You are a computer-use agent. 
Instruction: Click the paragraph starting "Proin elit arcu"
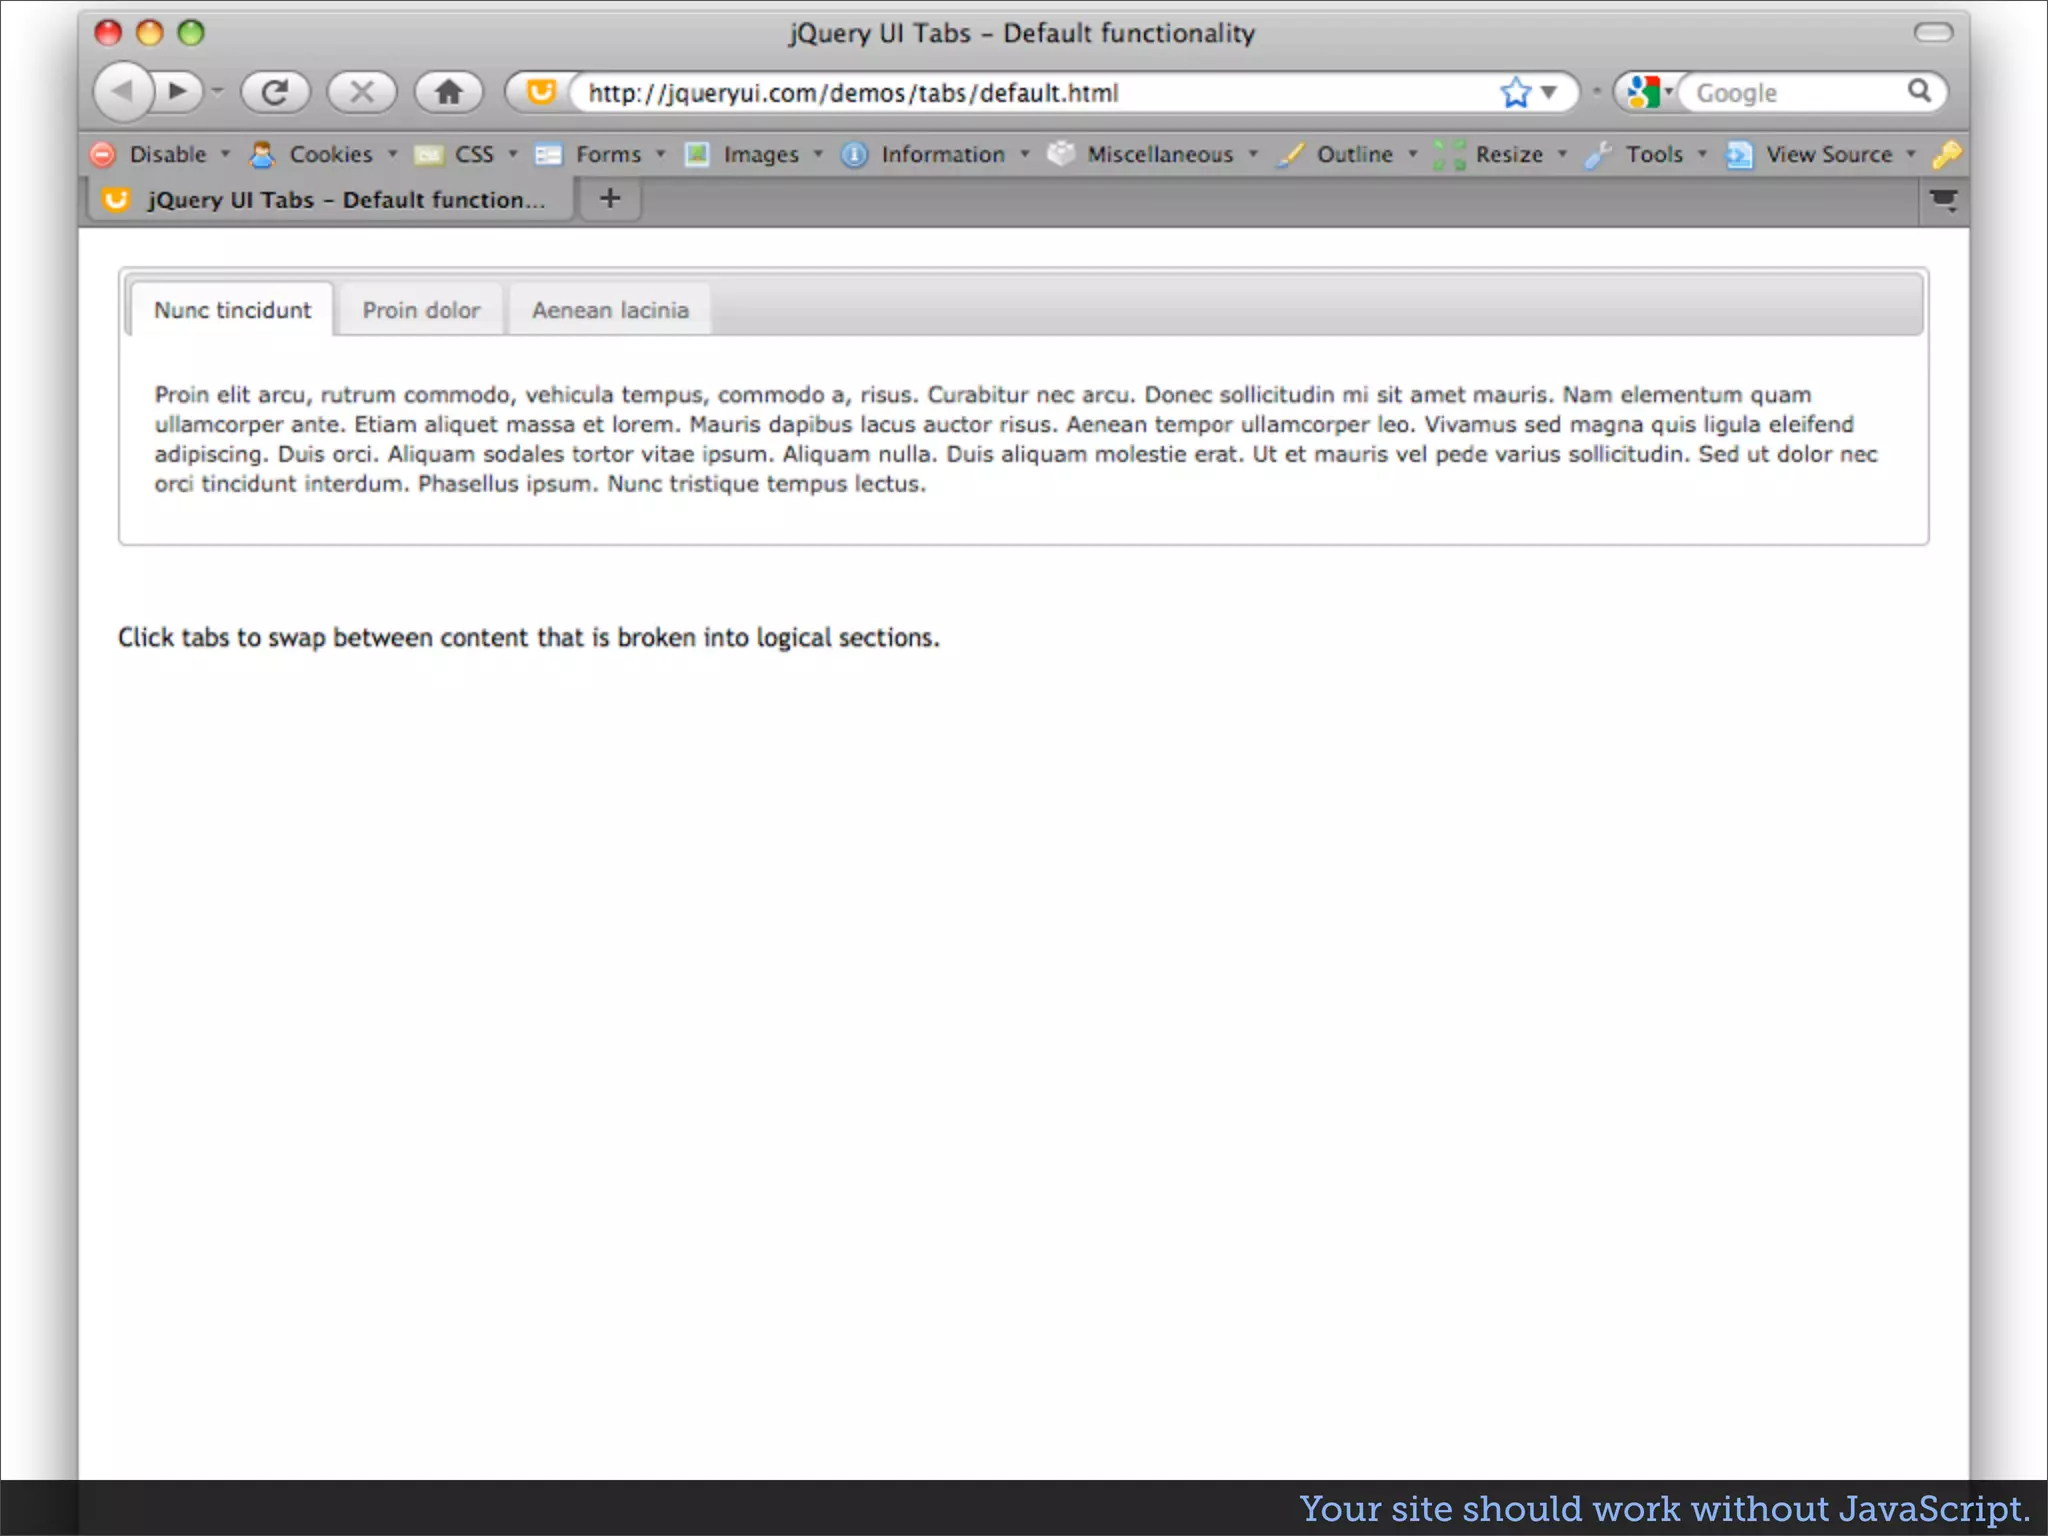(1016, 439)
